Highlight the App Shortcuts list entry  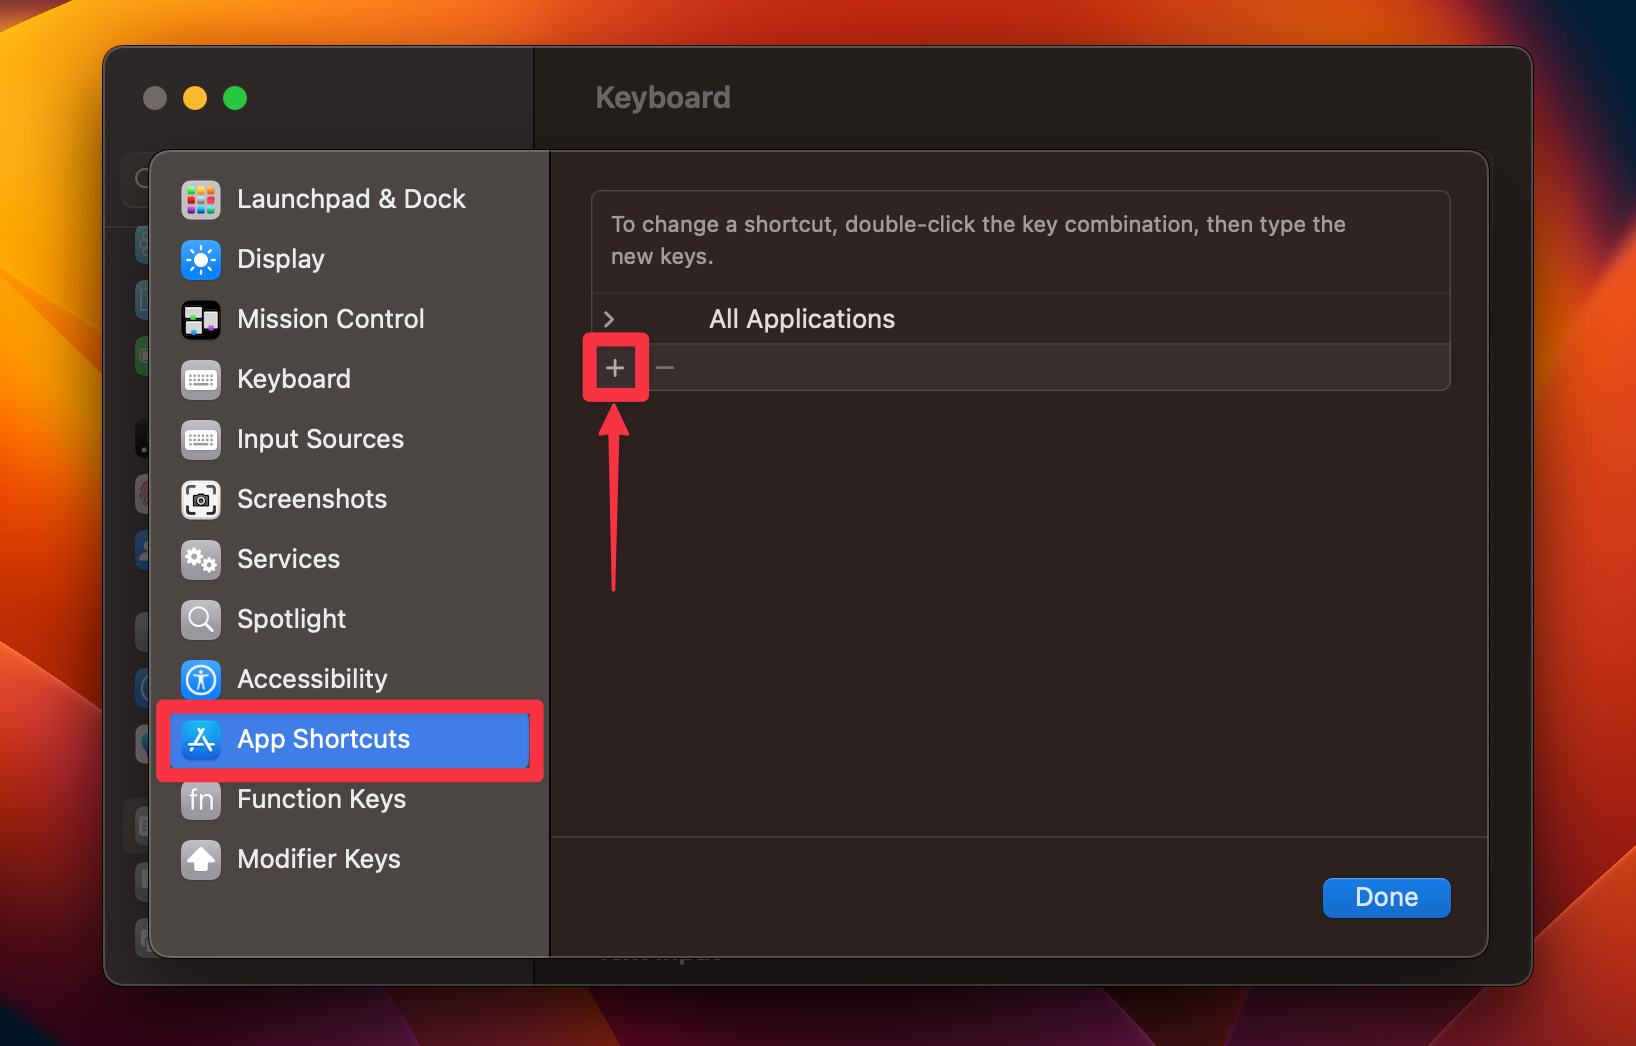point(323,739)
